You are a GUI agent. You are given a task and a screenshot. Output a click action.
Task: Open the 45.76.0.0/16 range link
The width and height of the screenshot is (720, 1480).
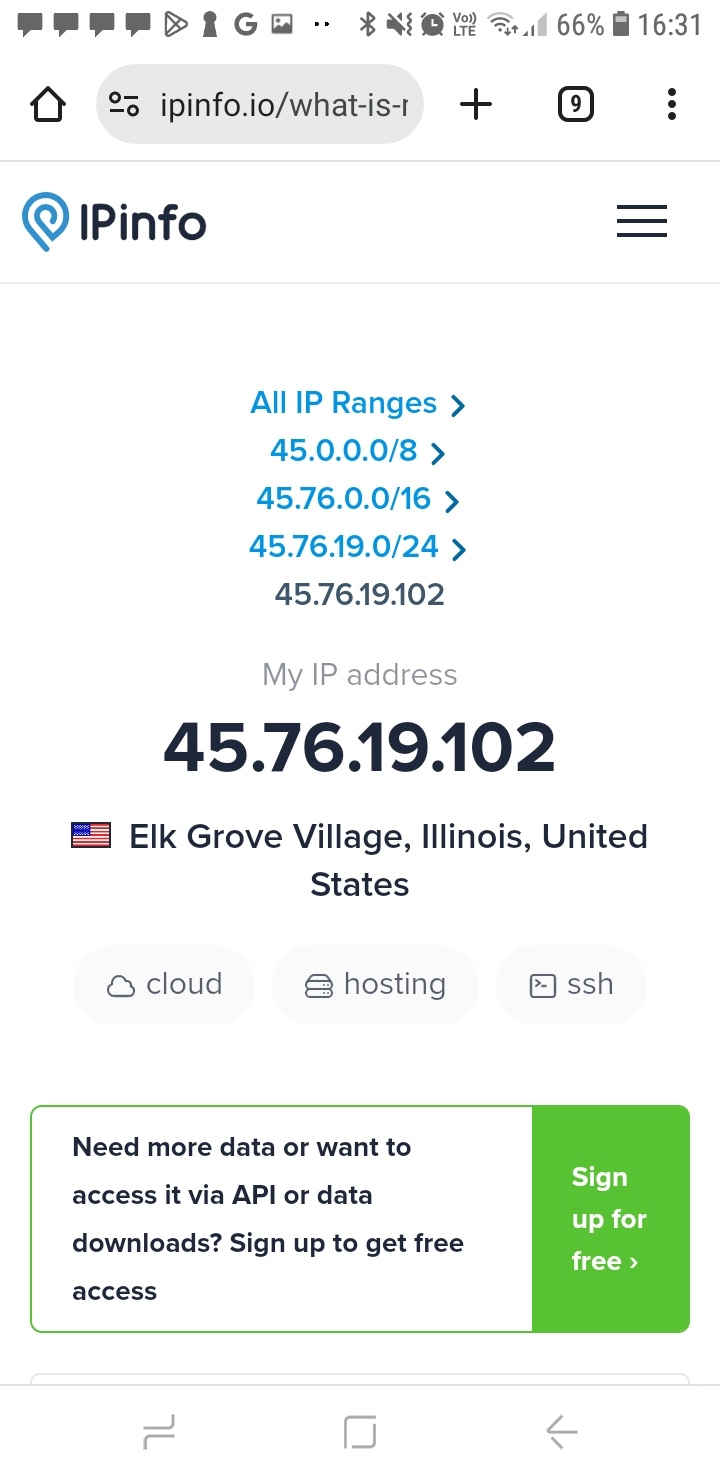point(343,498)
